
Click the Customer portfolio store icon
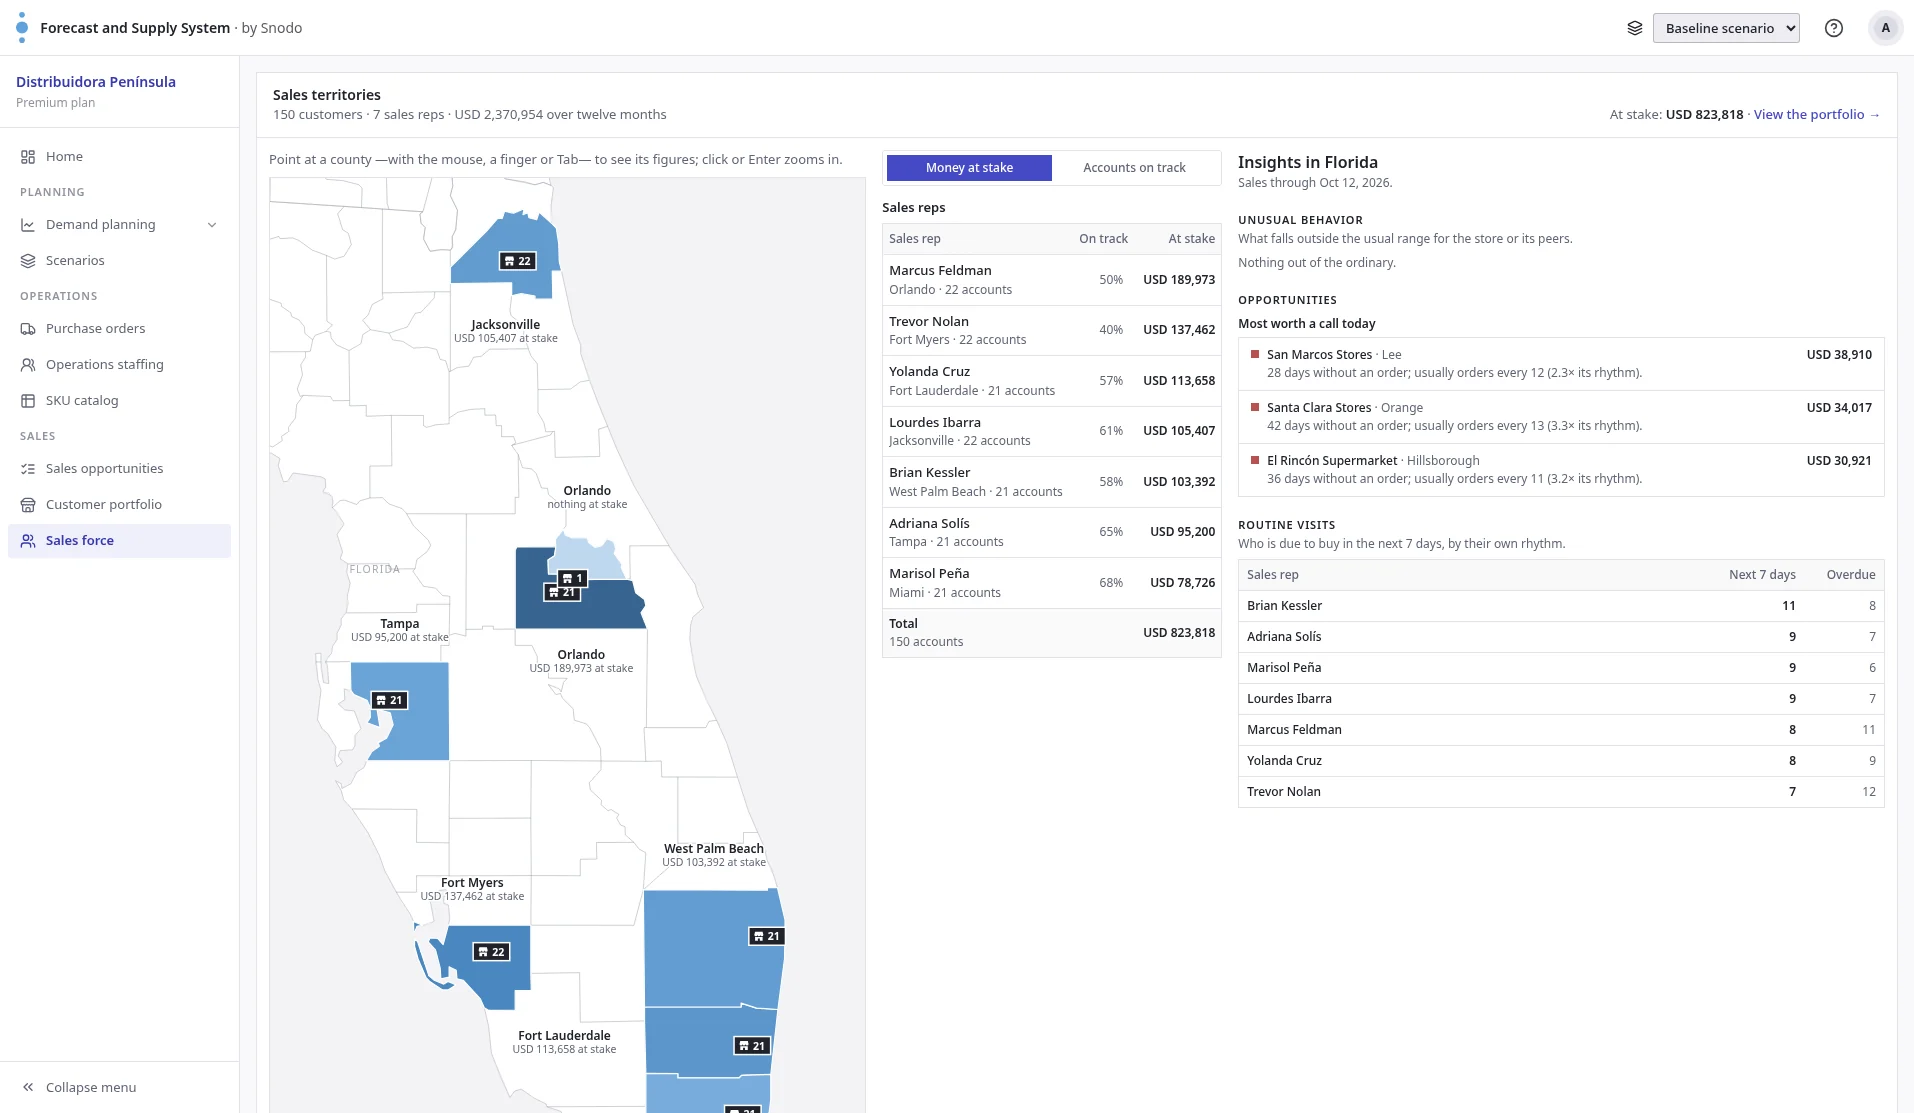coord(28,505)
